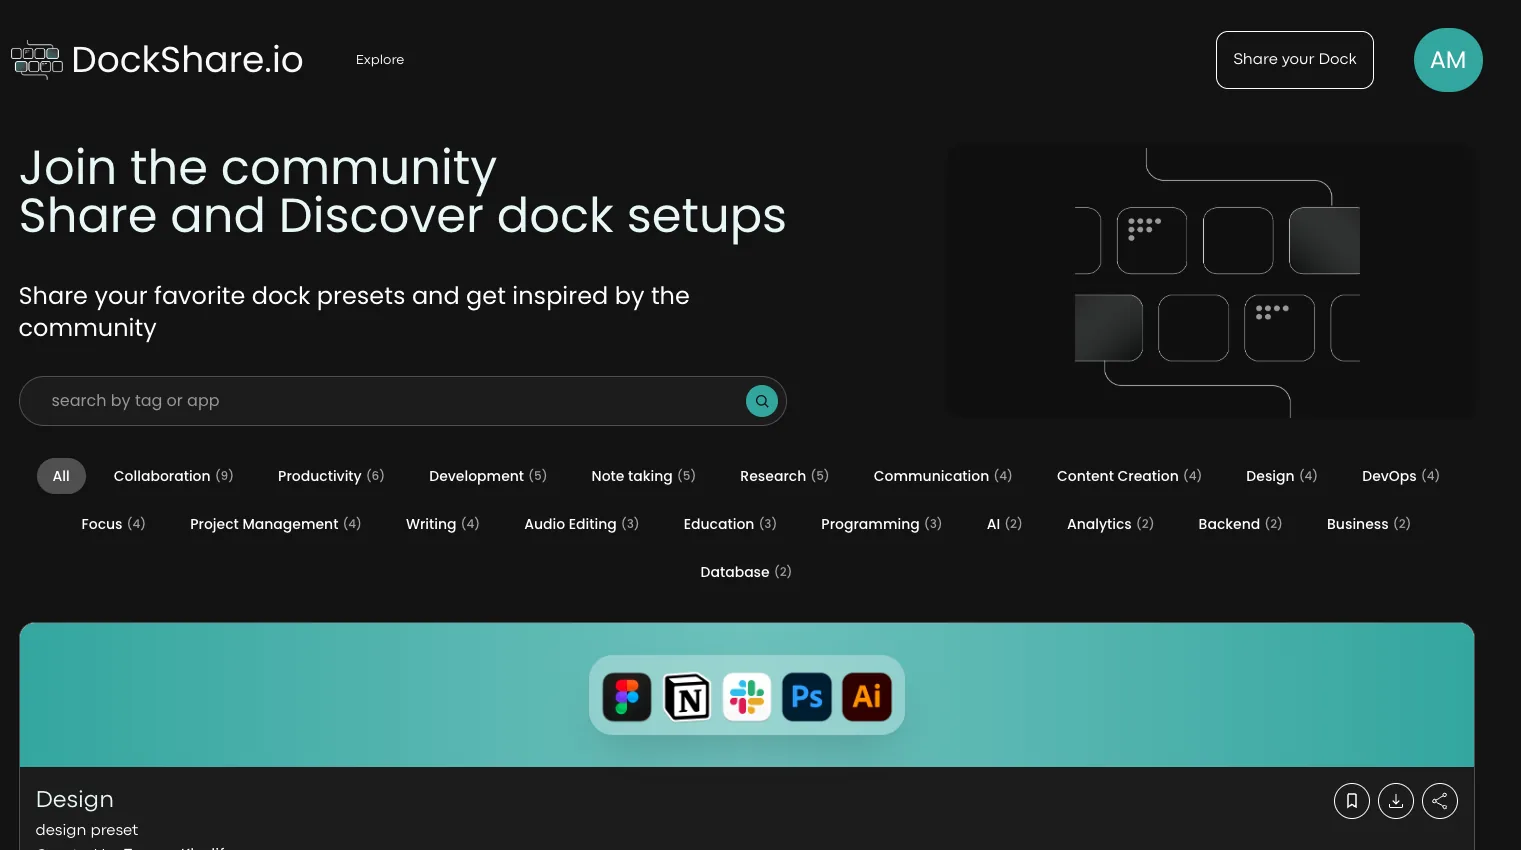Open the Notion app icon in Design dock

pyautogui.click(x=687, y=696)
